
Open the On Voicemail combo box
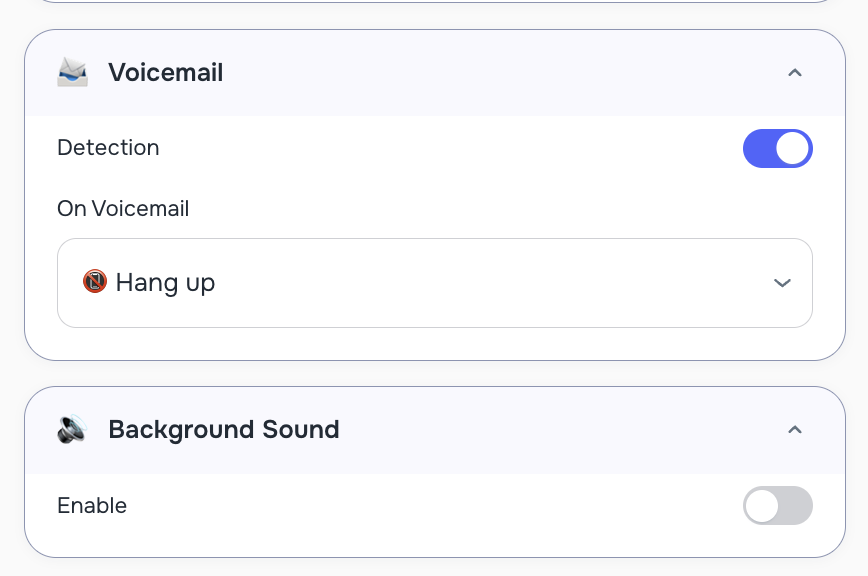click(434, 283)
